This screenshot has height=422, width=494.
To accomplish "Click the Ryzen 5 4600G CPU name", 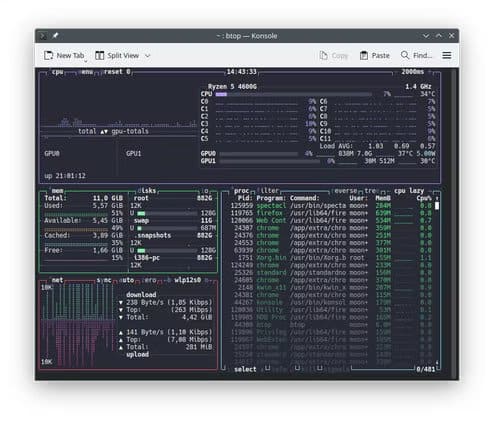I will pyautogui.click(x=232, y=87).
